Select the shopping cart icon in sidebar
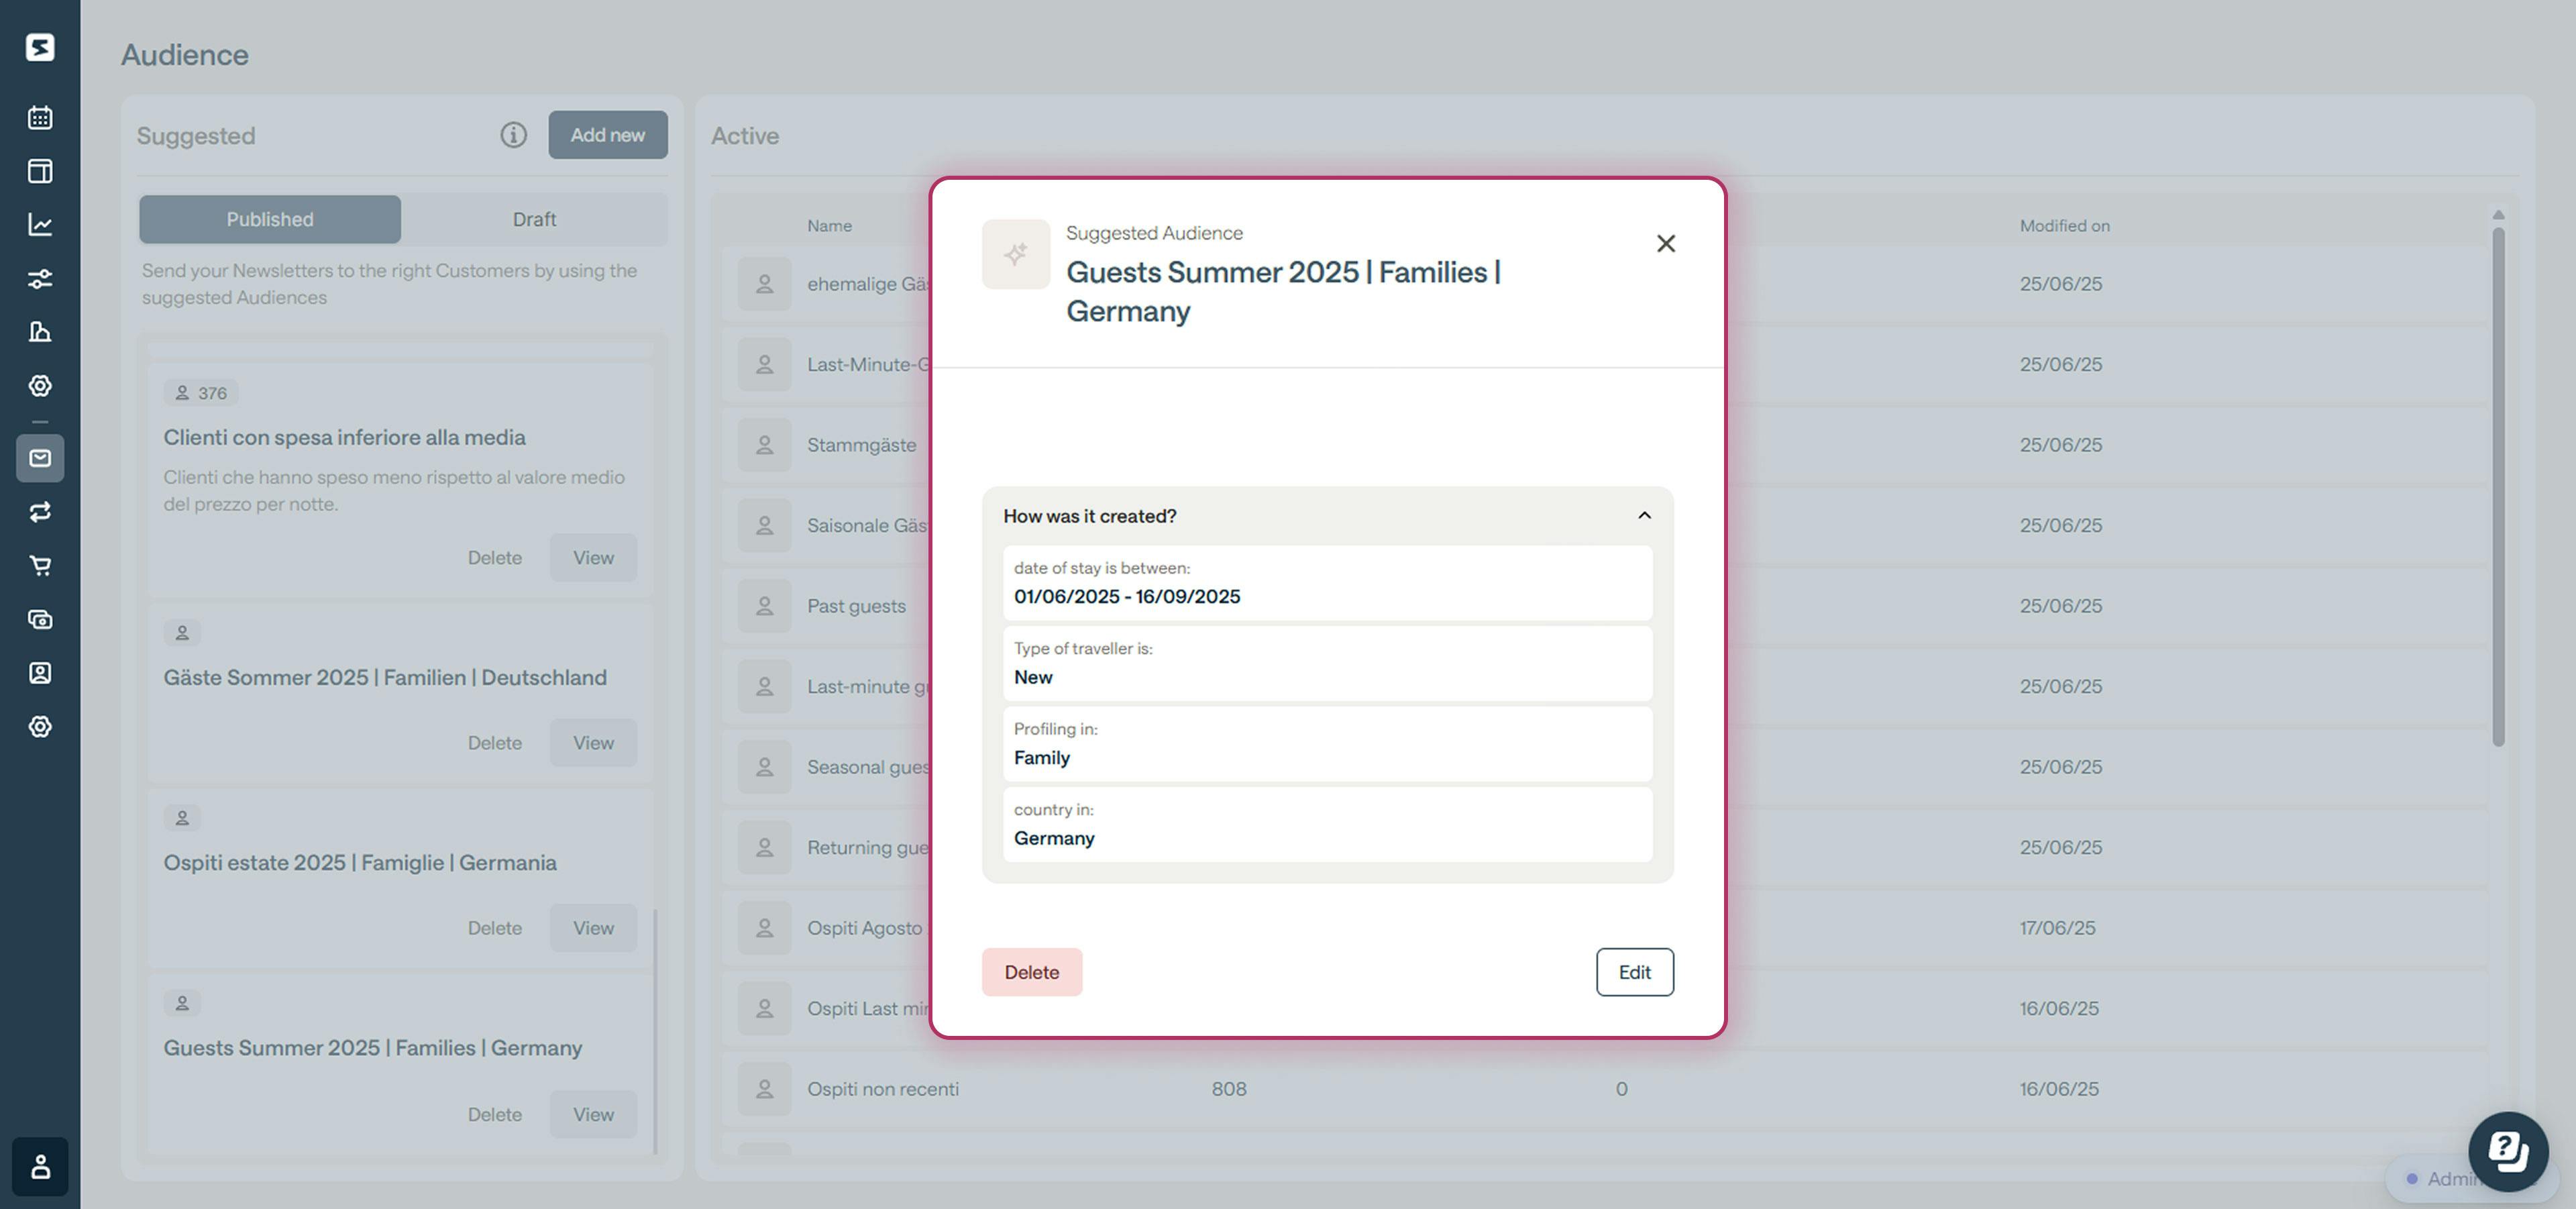Image resolution: width=2576 pixels, height=1209 pixels. click(40, 565)
